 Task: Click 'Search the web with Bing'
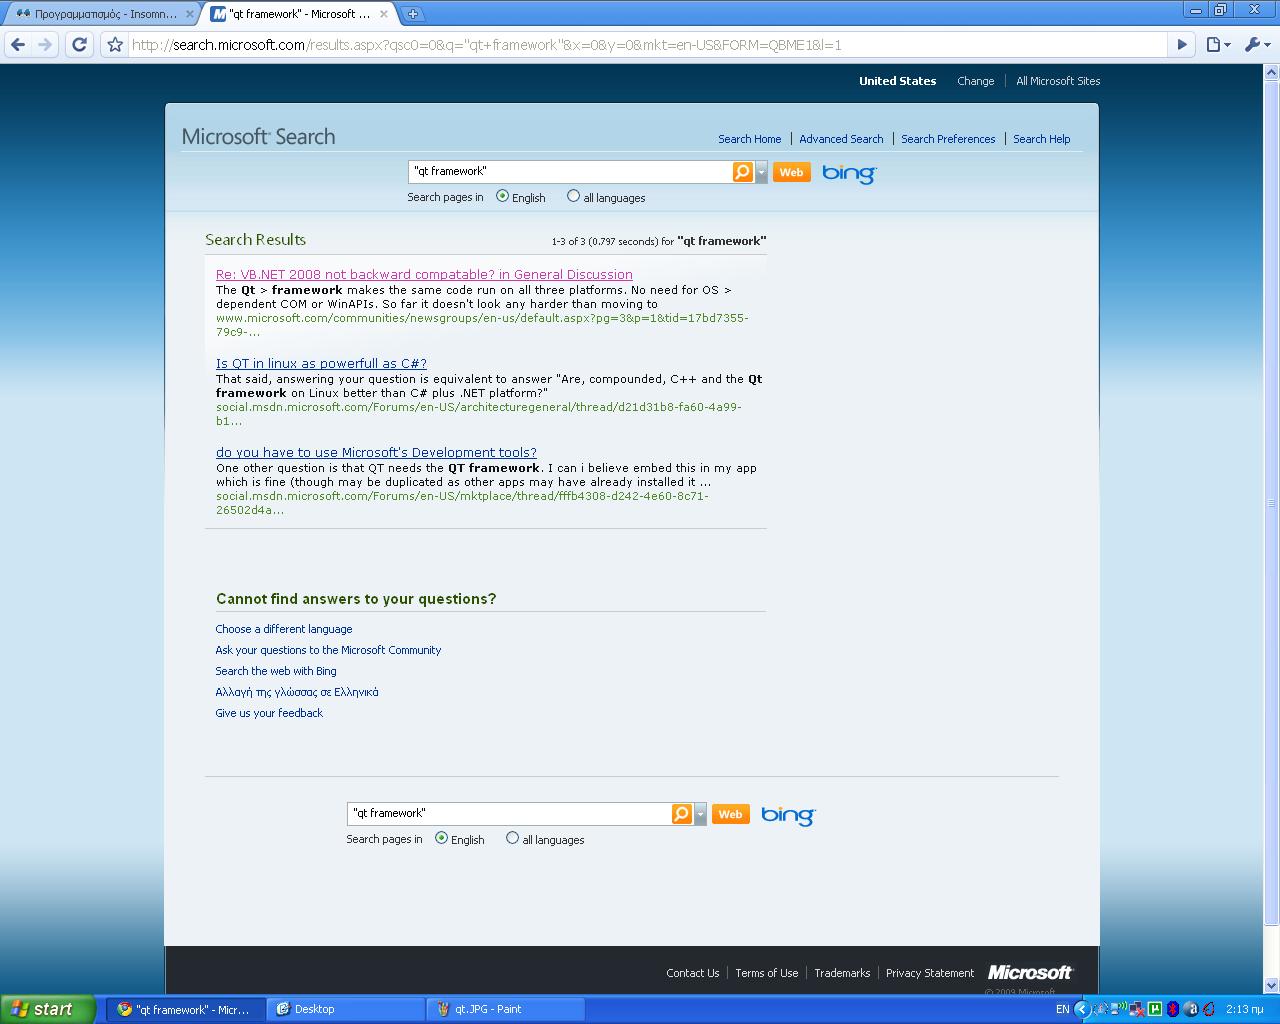pos(276,671)
